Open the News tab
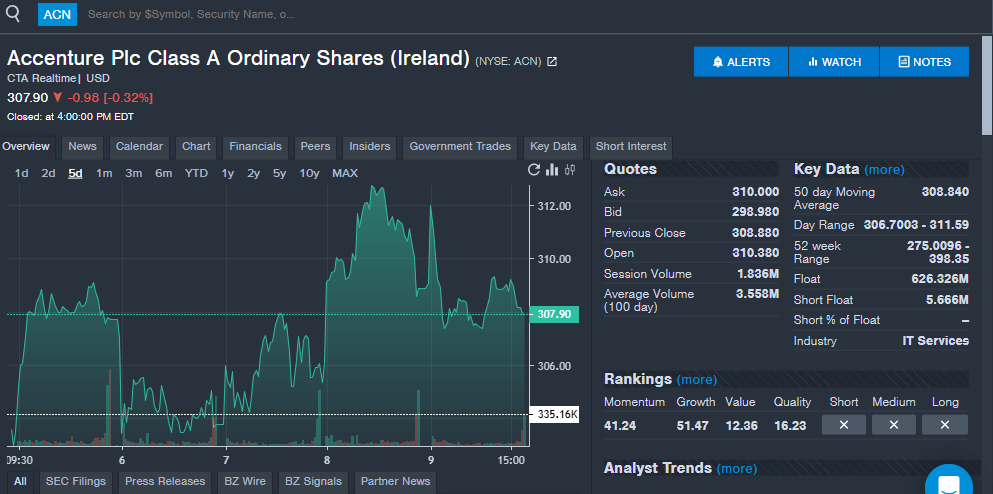 [x=82, y=146]
